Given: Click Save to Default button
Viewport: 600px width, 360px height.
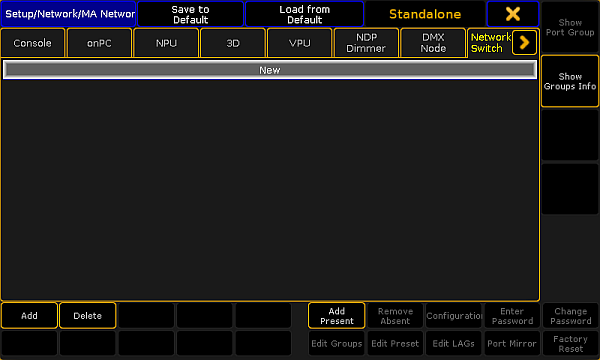Looking at the screenshot, I should coord(190,14).
